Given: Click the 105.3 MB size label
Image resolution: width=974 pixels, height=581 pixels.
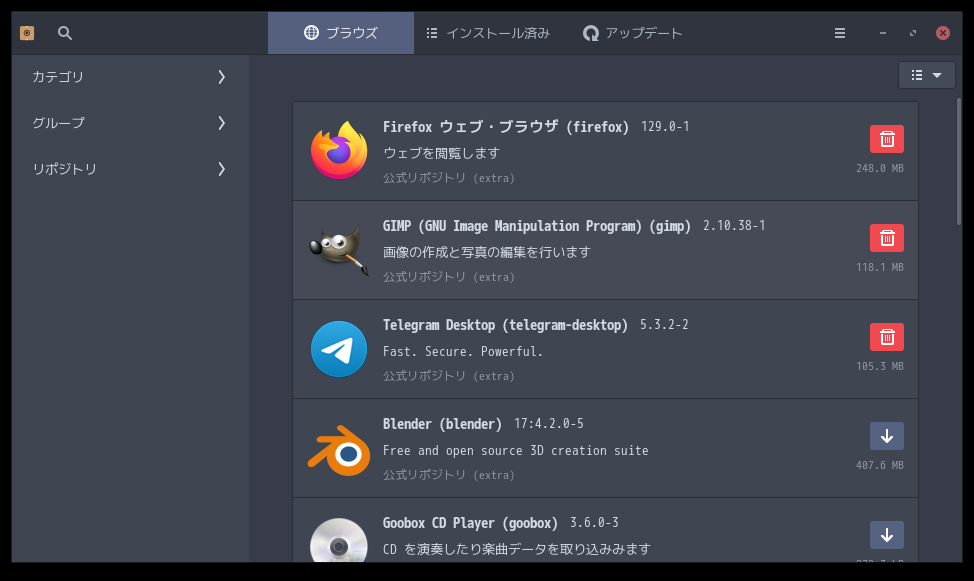Looking at the screenshot, I should tap(880, 366).
